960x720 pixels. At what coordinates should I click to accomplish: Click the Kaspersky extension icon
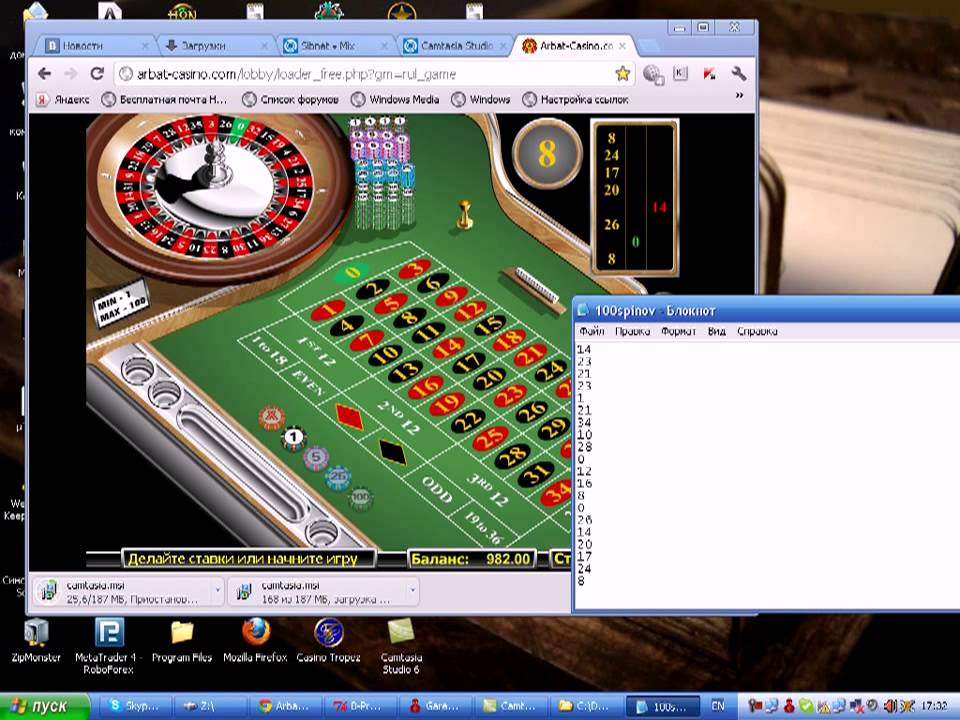pos(709,74)
